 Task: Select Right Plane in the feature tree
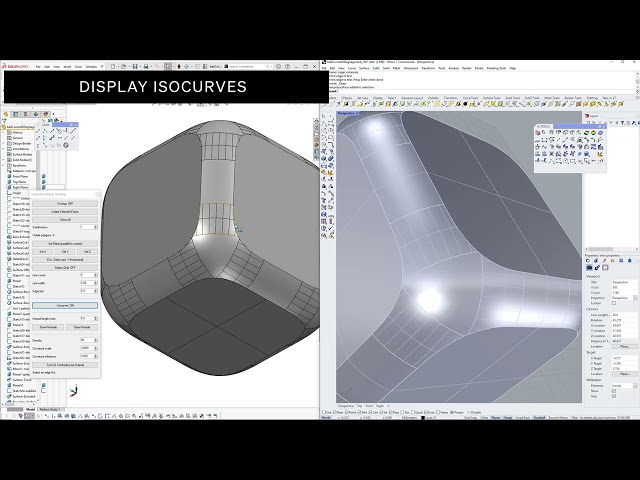(x=20, y=187)
